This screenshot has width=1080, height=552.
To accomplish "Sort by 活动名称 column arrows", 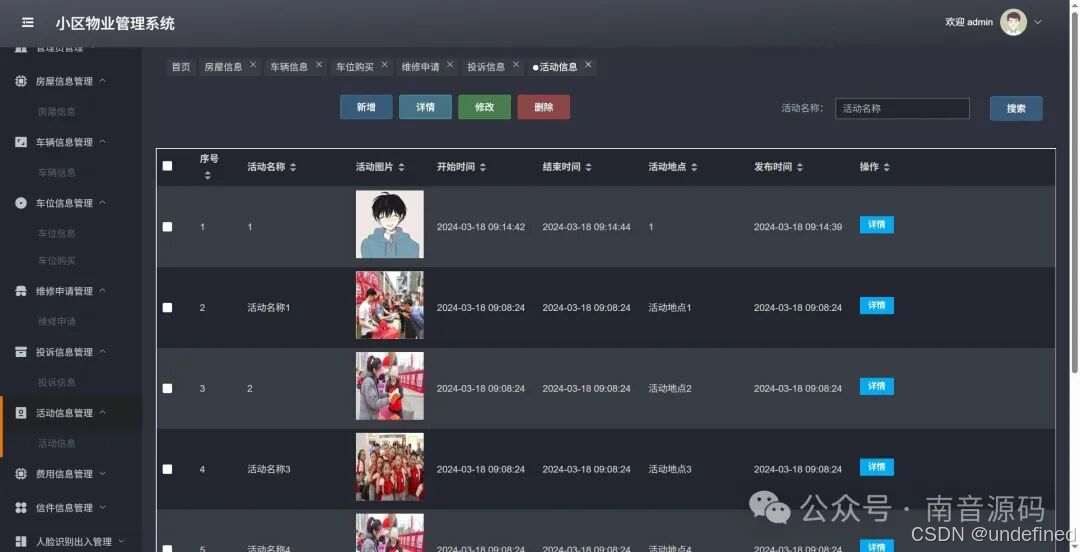I will [x=293, y=167].
